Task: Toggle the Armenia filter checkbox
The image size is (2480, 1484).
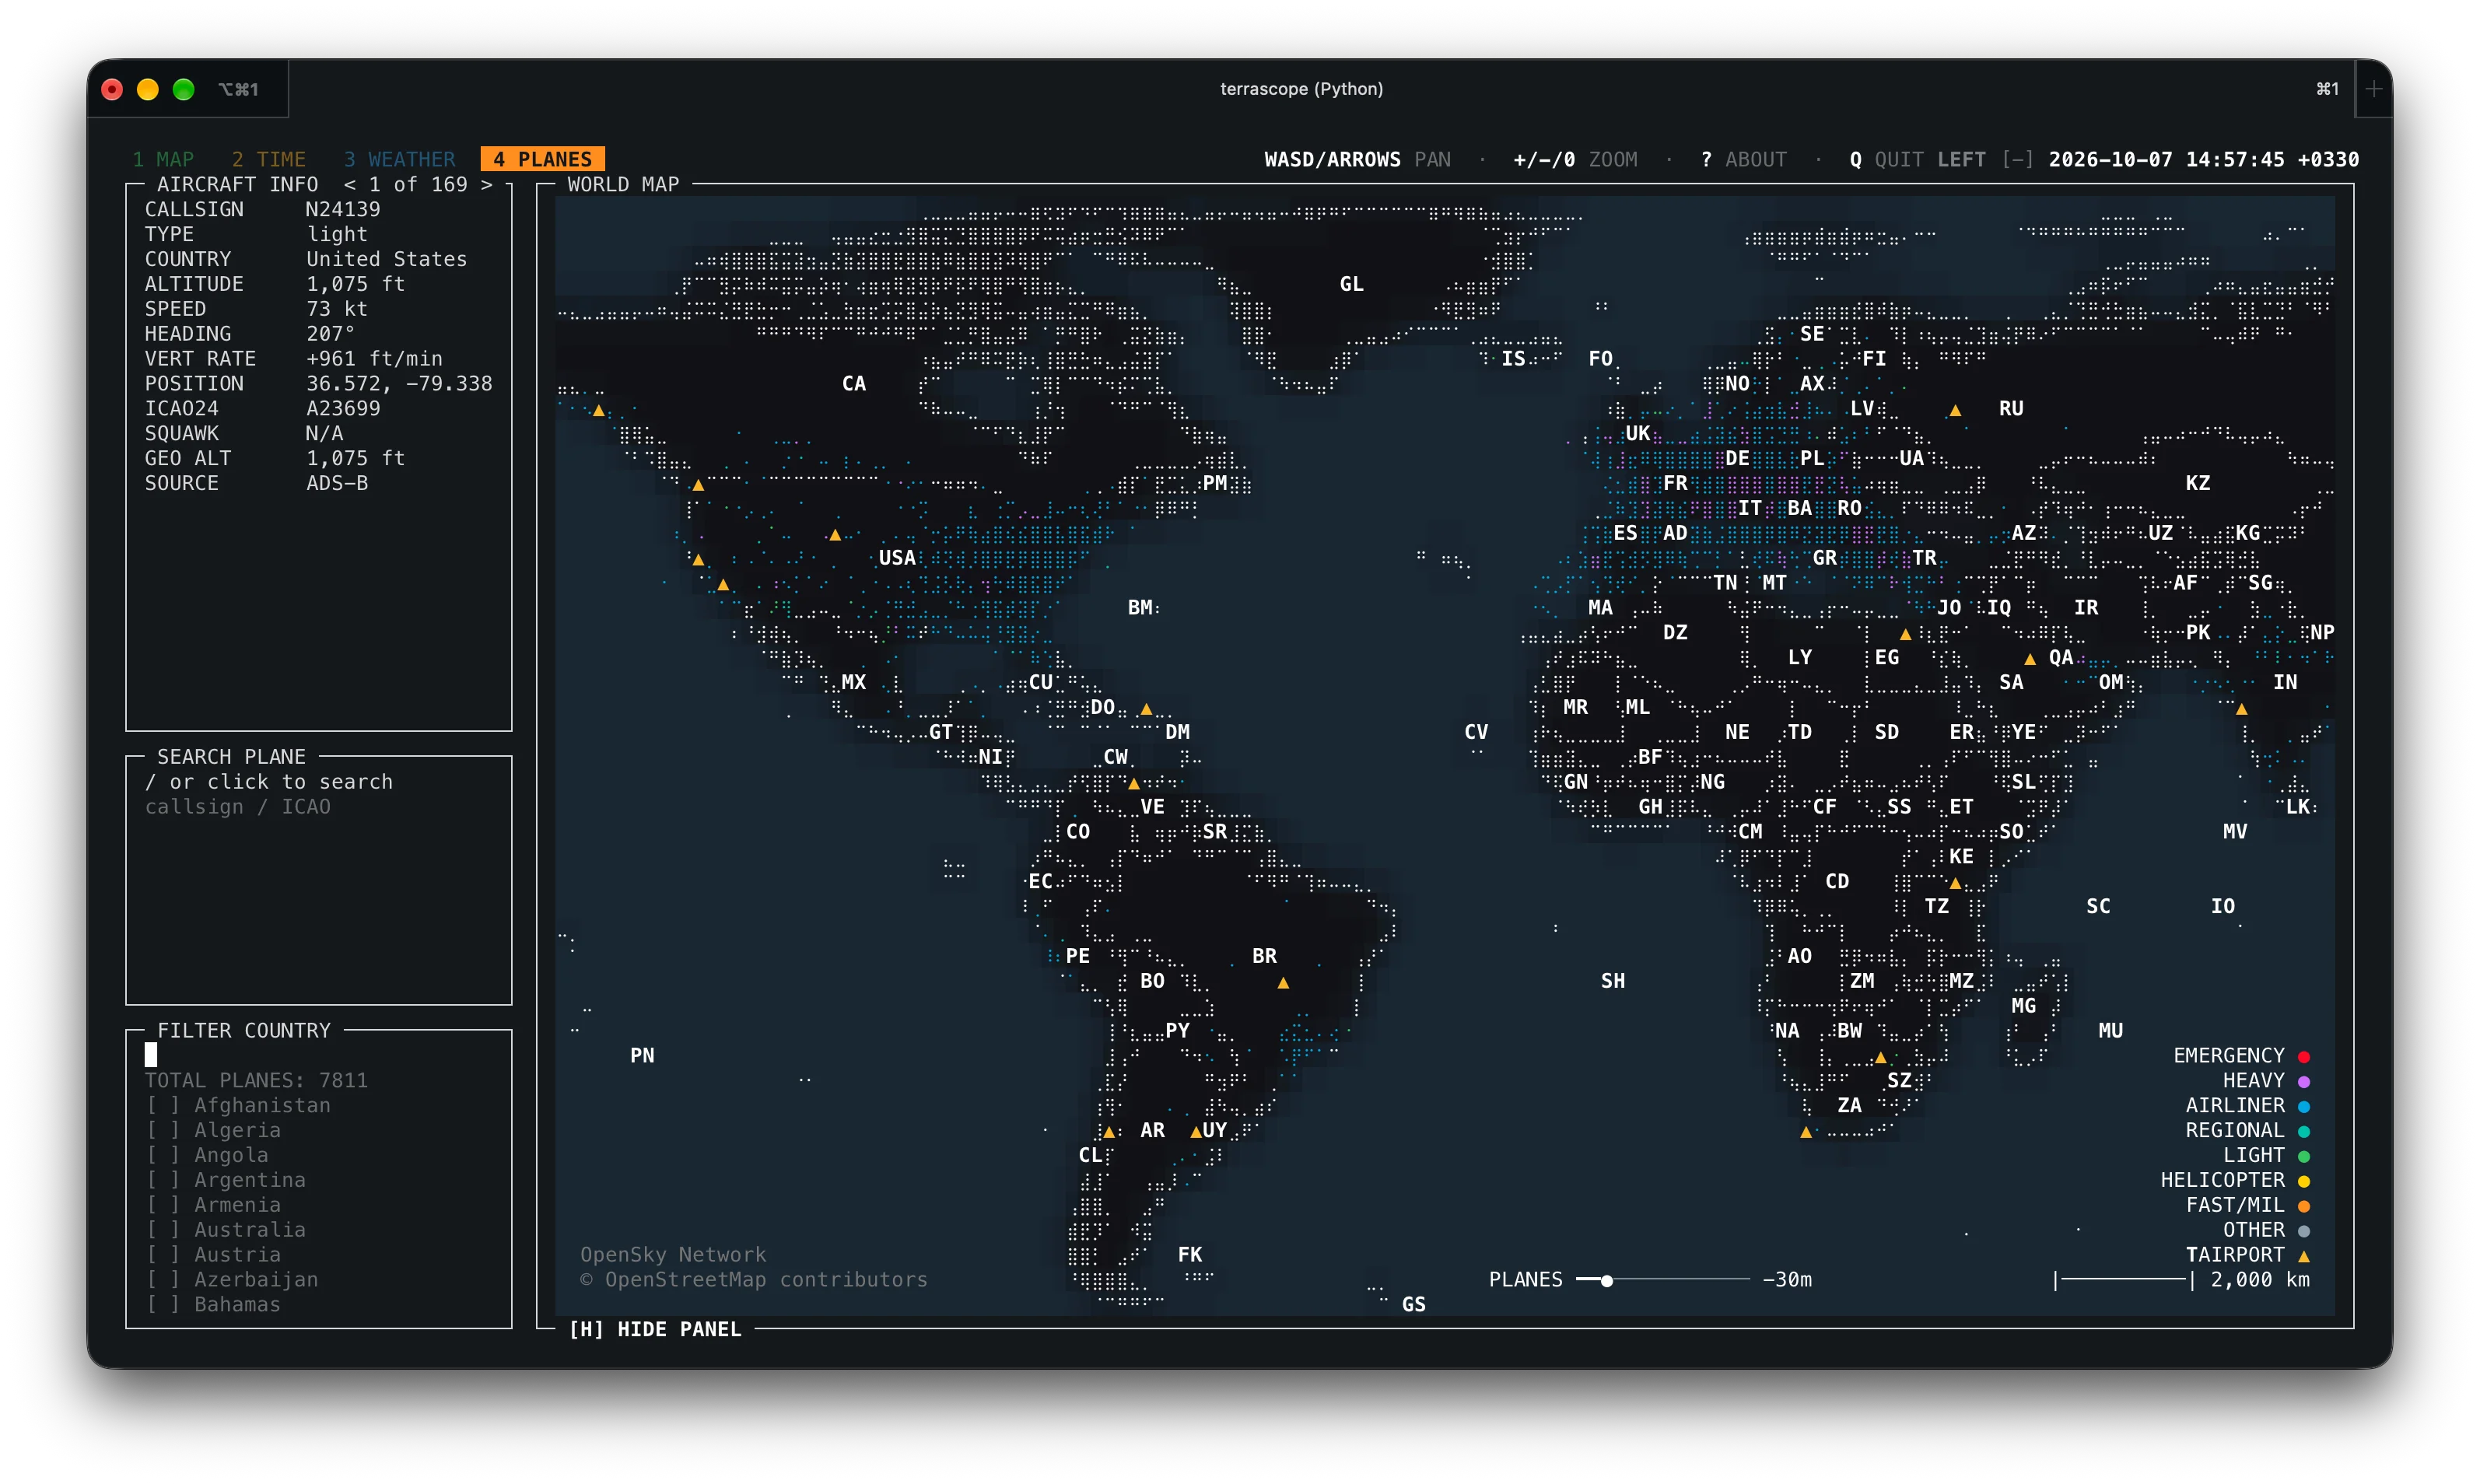Action: [163, 1205]
